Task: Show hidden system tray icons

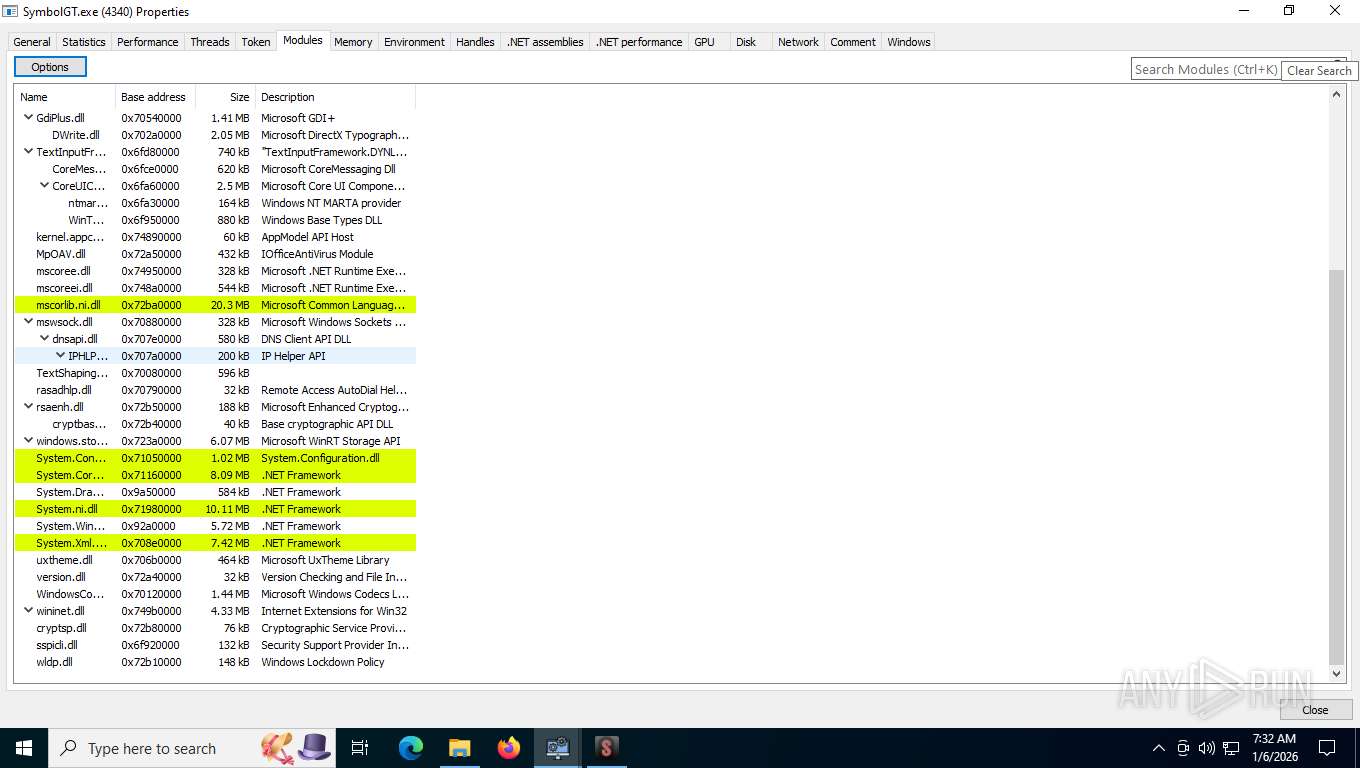Action: click(1159, 748)
